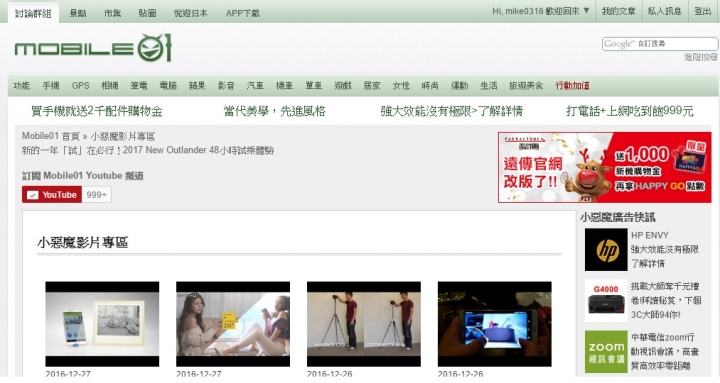Image resolution: width=720 pixels, height=383 pixels.
Task: Open the 蘋果 category
Action: 197,85
